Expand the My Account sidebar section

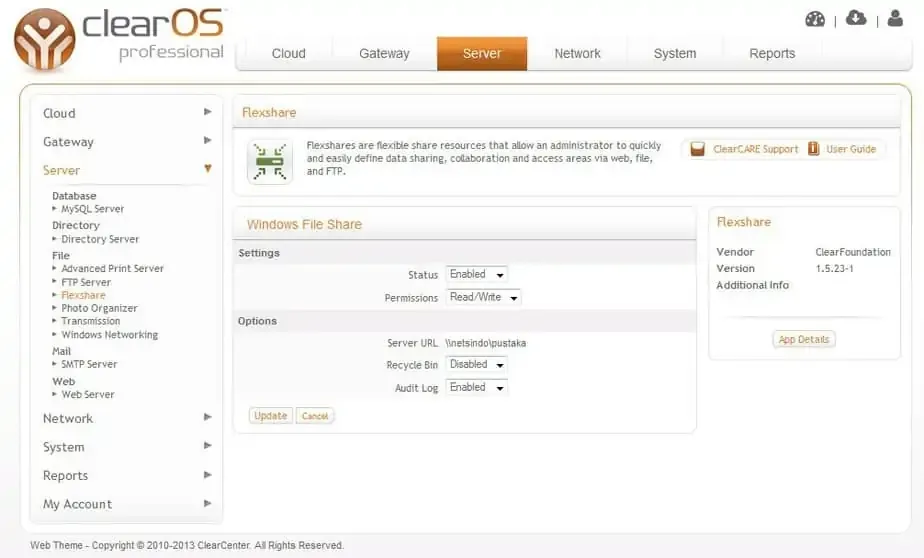point(127,504)
